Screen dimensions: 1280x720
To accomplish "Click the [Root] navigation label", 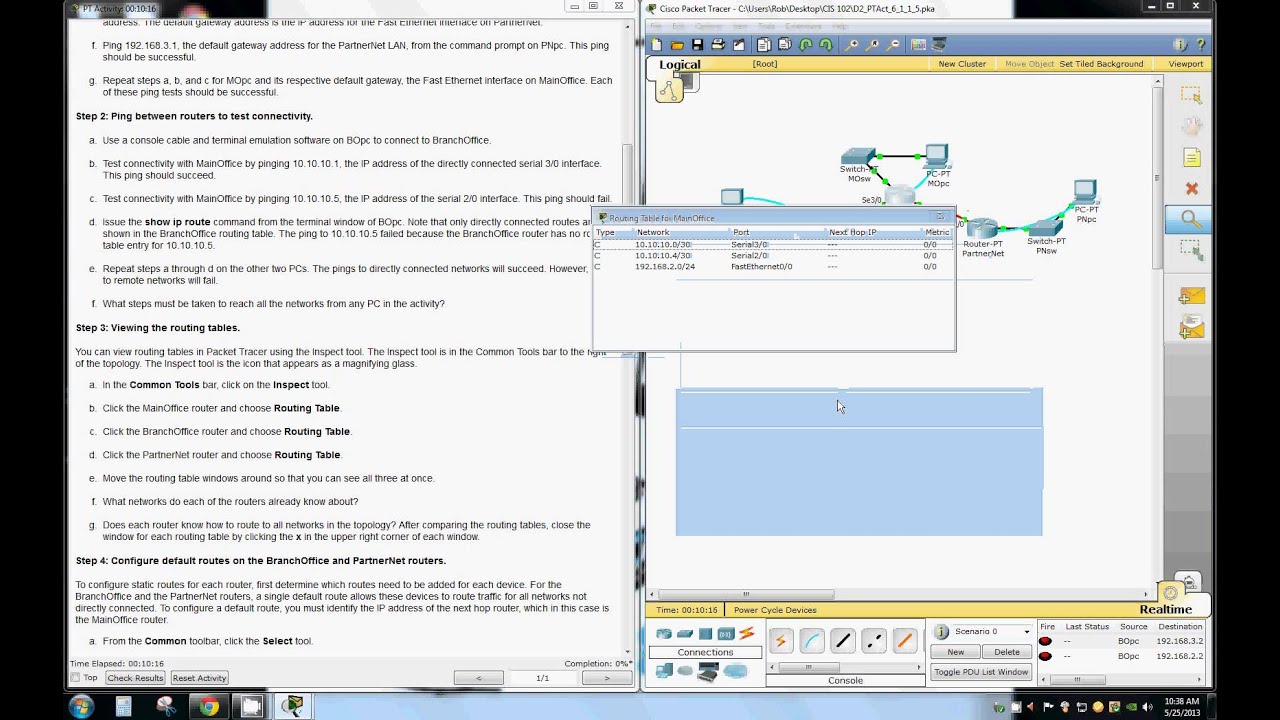I will point(765,64).
